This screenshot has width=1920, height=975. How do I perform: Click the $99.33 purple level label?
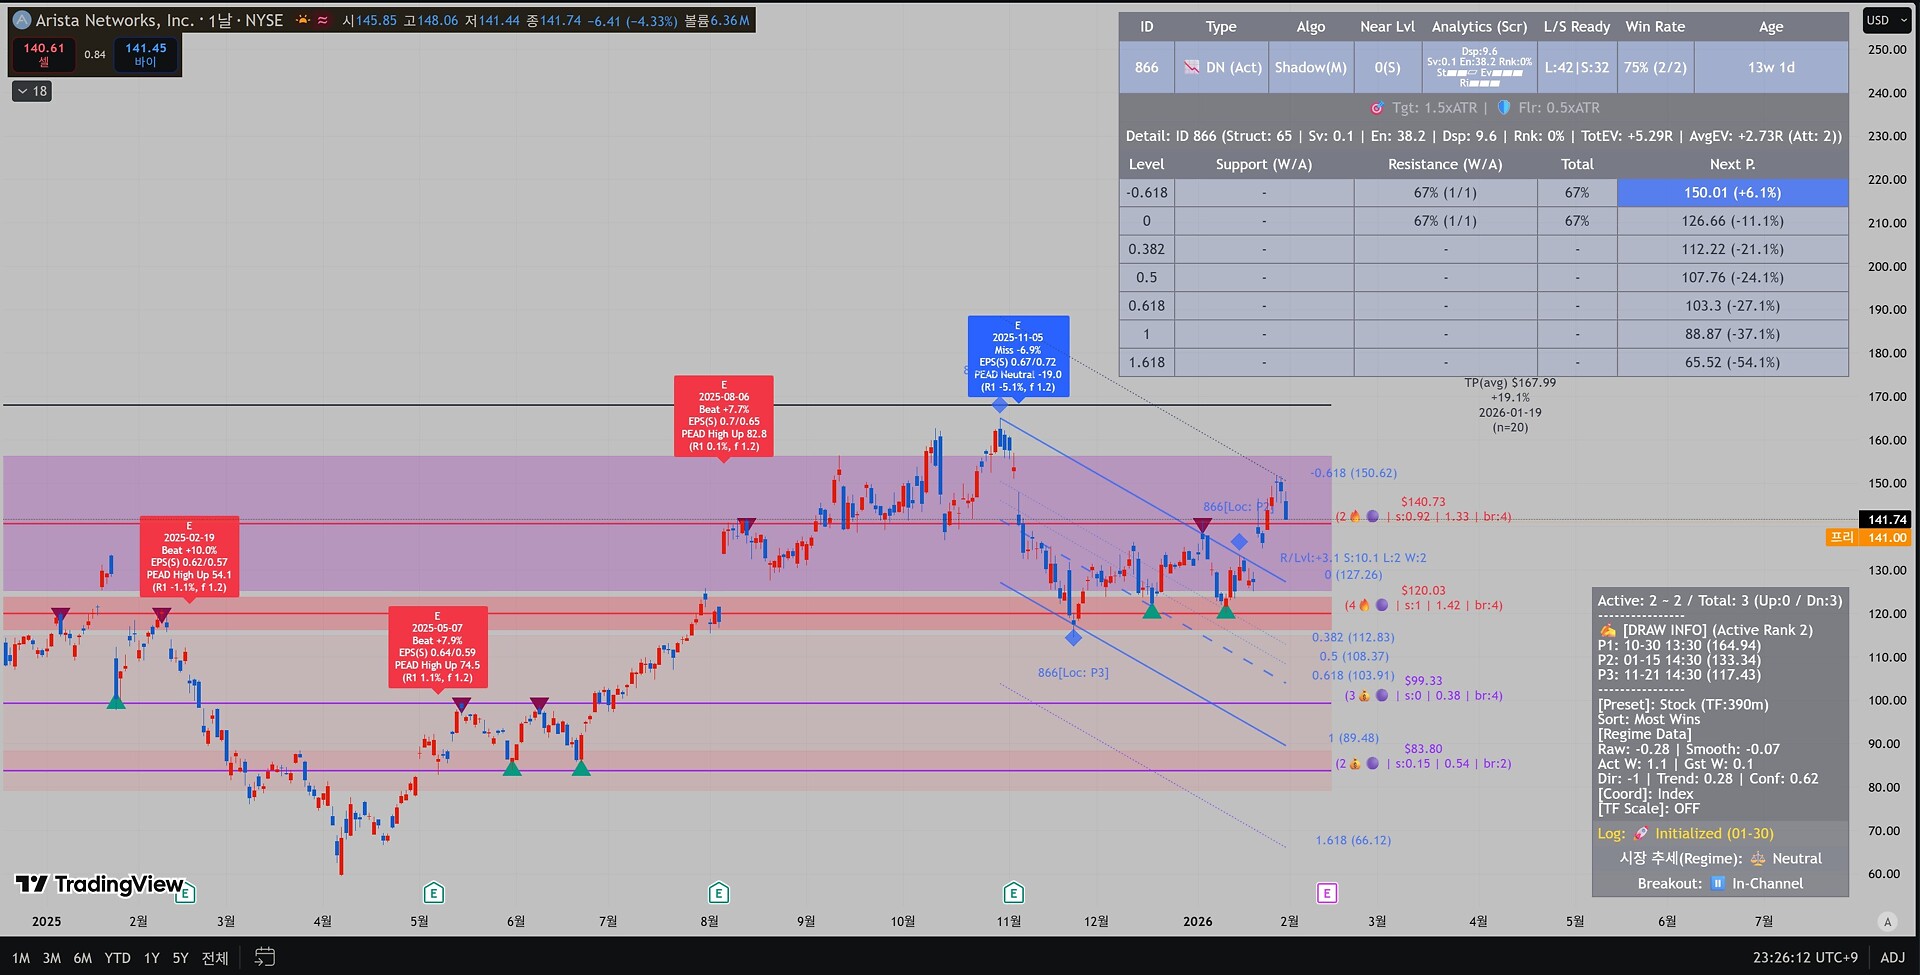point(1423,681)
